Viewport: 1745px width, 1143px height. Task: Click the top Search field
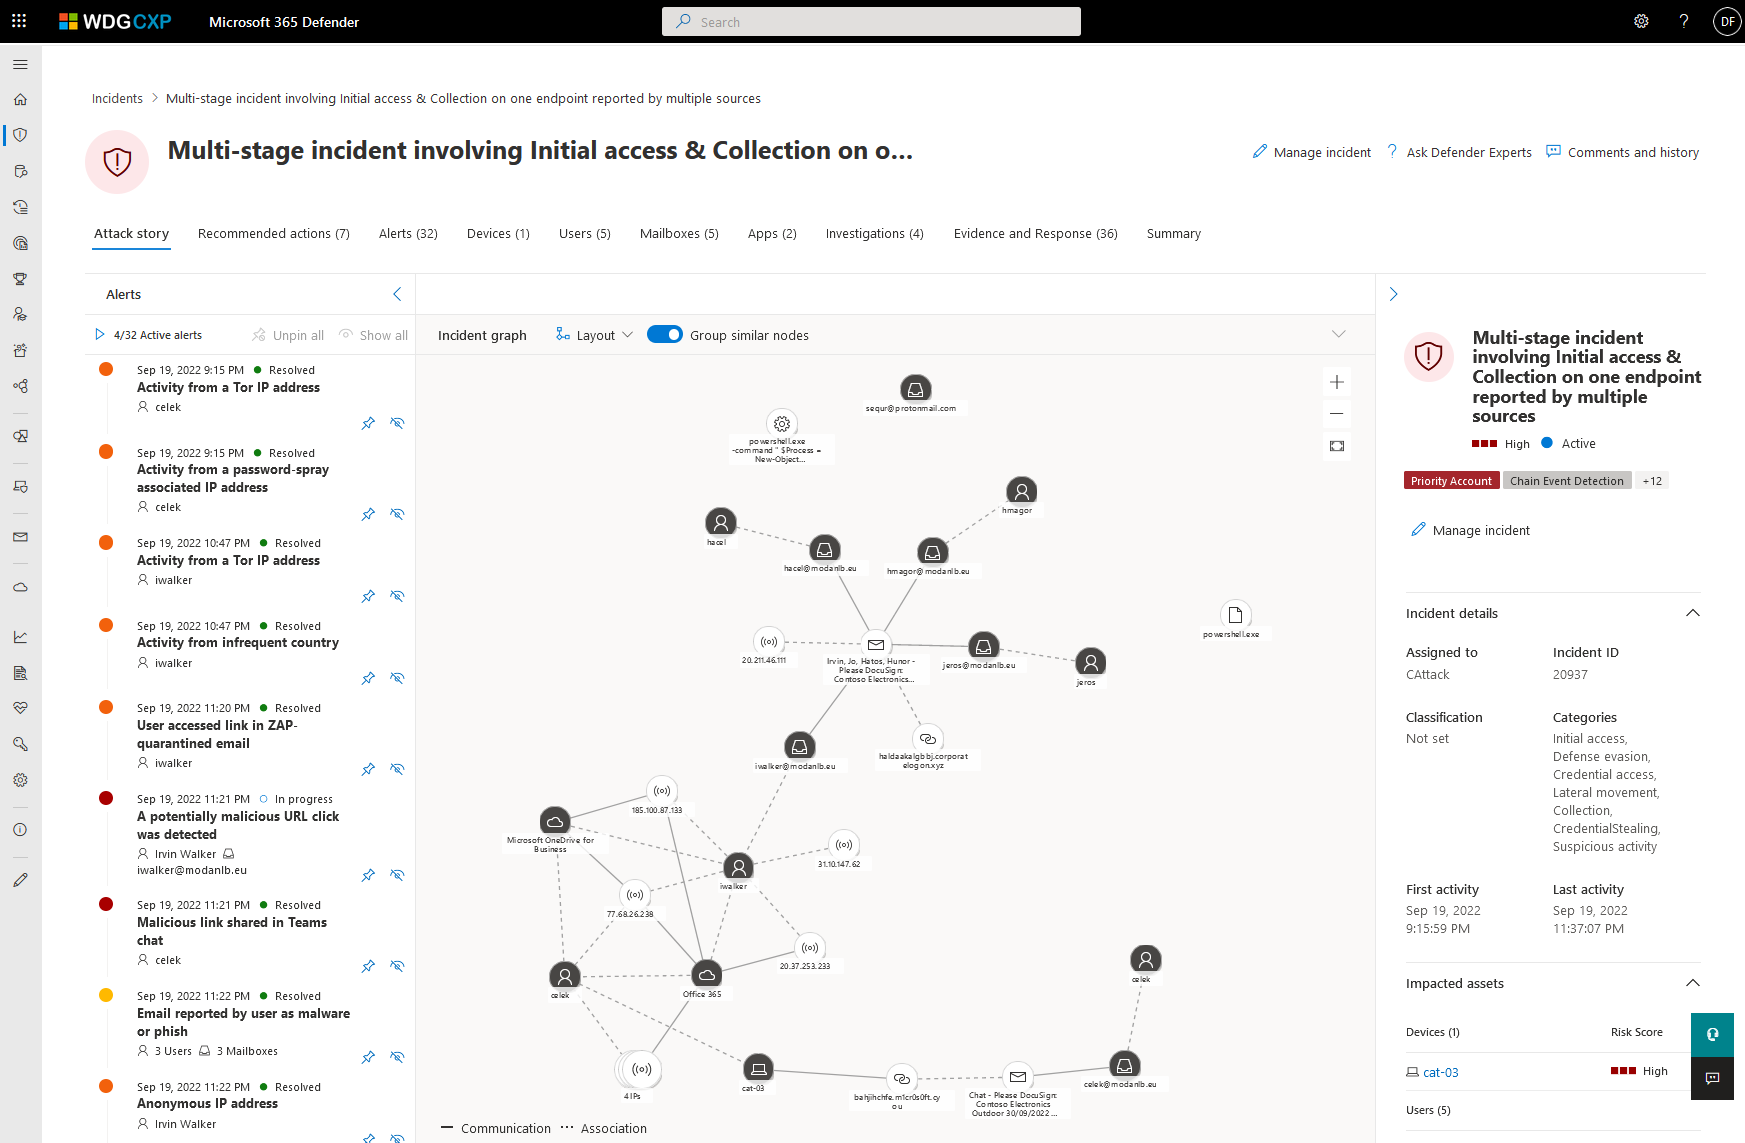coord(871,22)
